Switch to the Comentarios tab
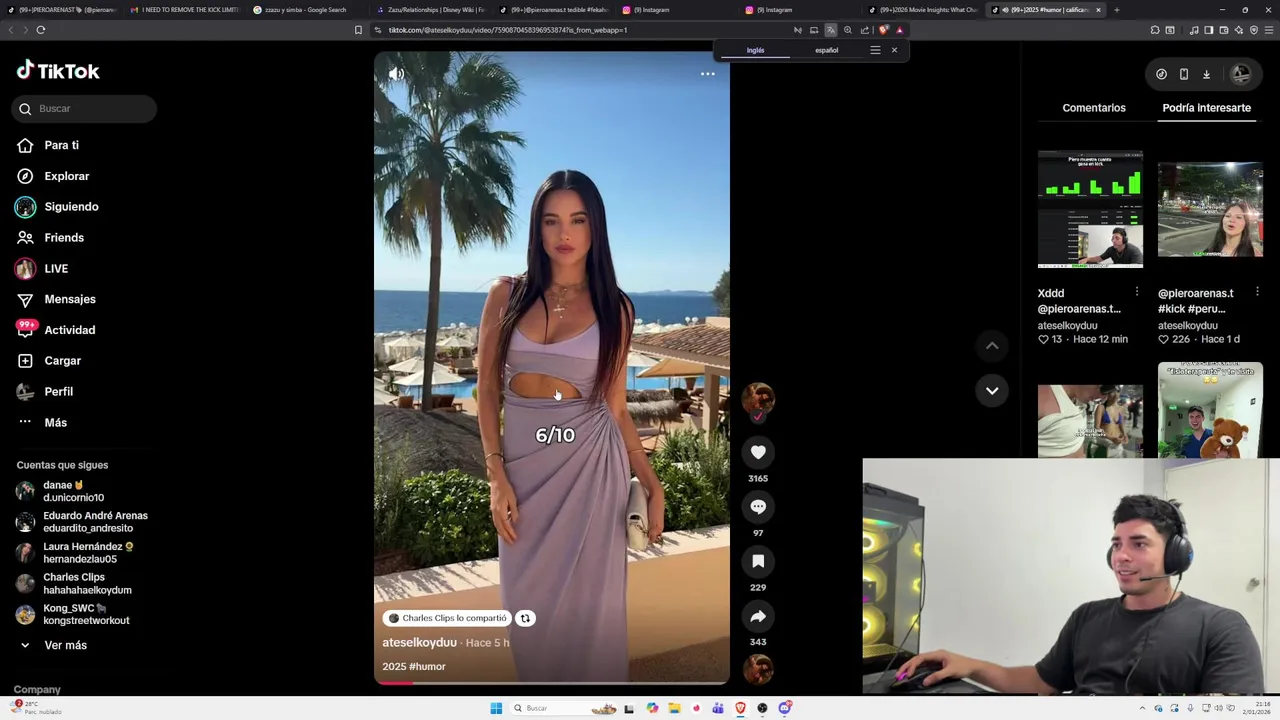1280x720 pixels. (x=1094, y=108)
